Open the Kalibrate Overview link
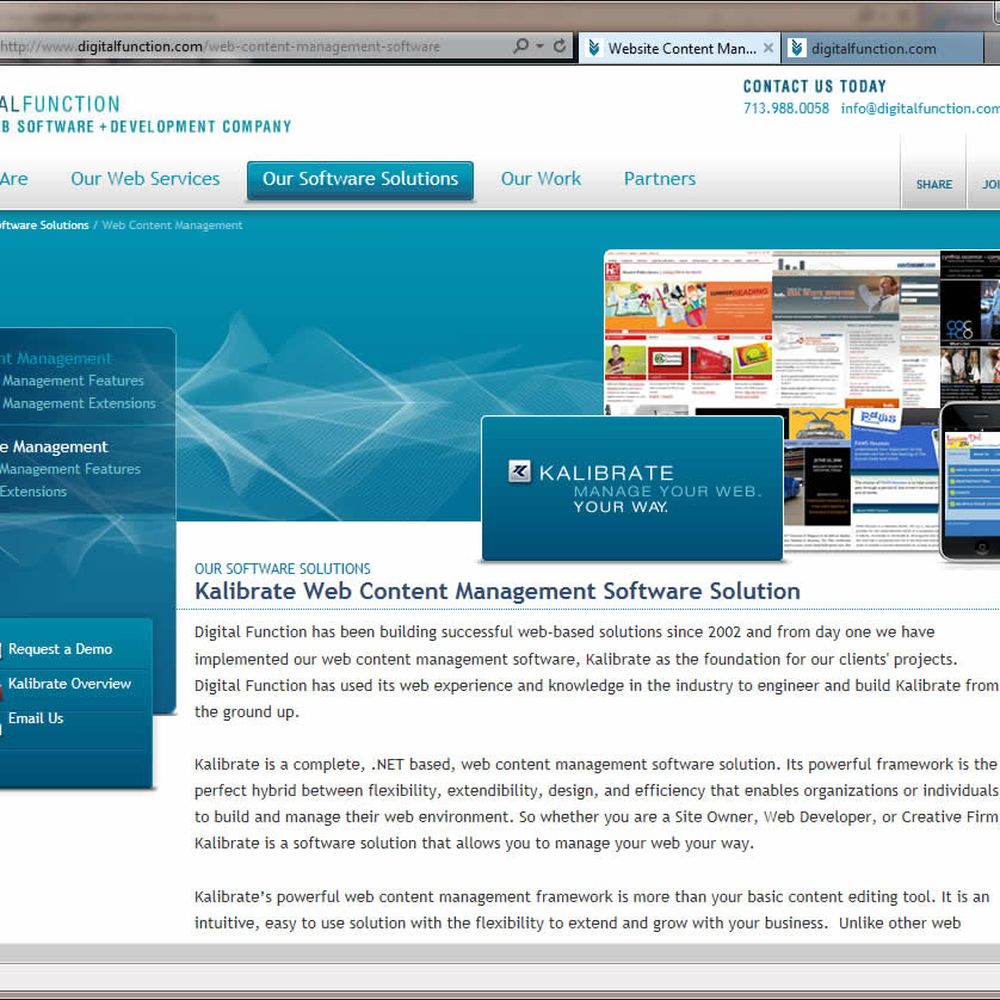Image resolution: width=1000 pixels, height=1000 pixels. (70, 684)
